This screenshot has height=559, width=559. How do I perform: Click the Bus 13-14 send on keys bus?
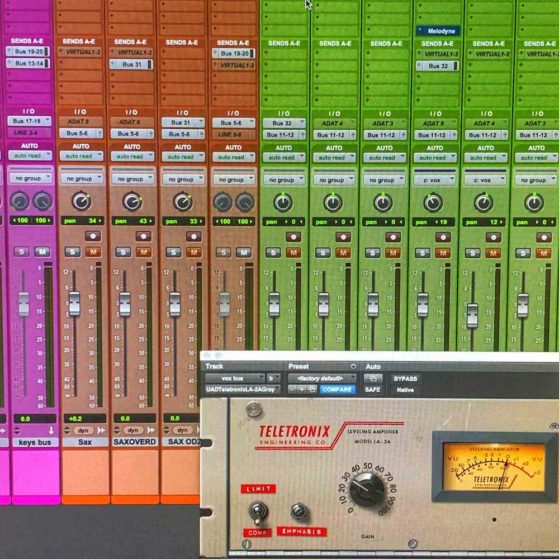click(x=28, y=63)
